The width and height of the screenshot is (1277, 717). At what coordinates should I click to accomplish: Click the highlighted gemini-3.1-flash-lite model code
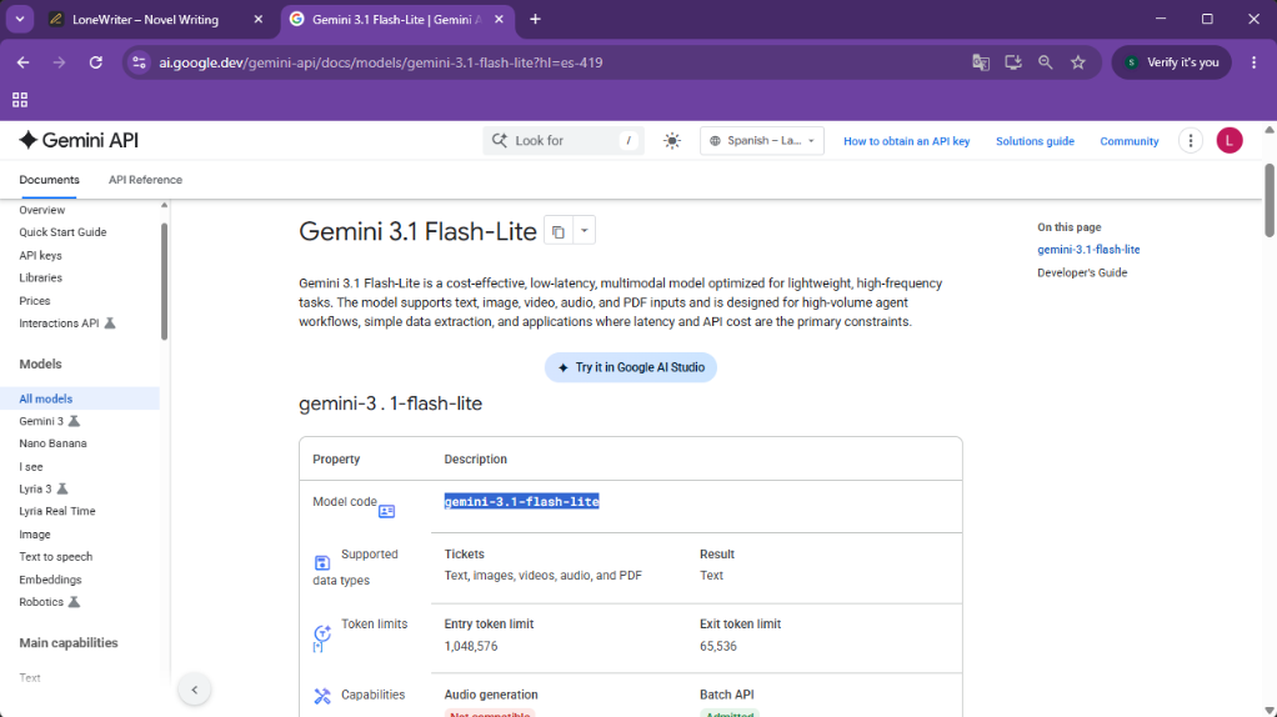point(521,502)
